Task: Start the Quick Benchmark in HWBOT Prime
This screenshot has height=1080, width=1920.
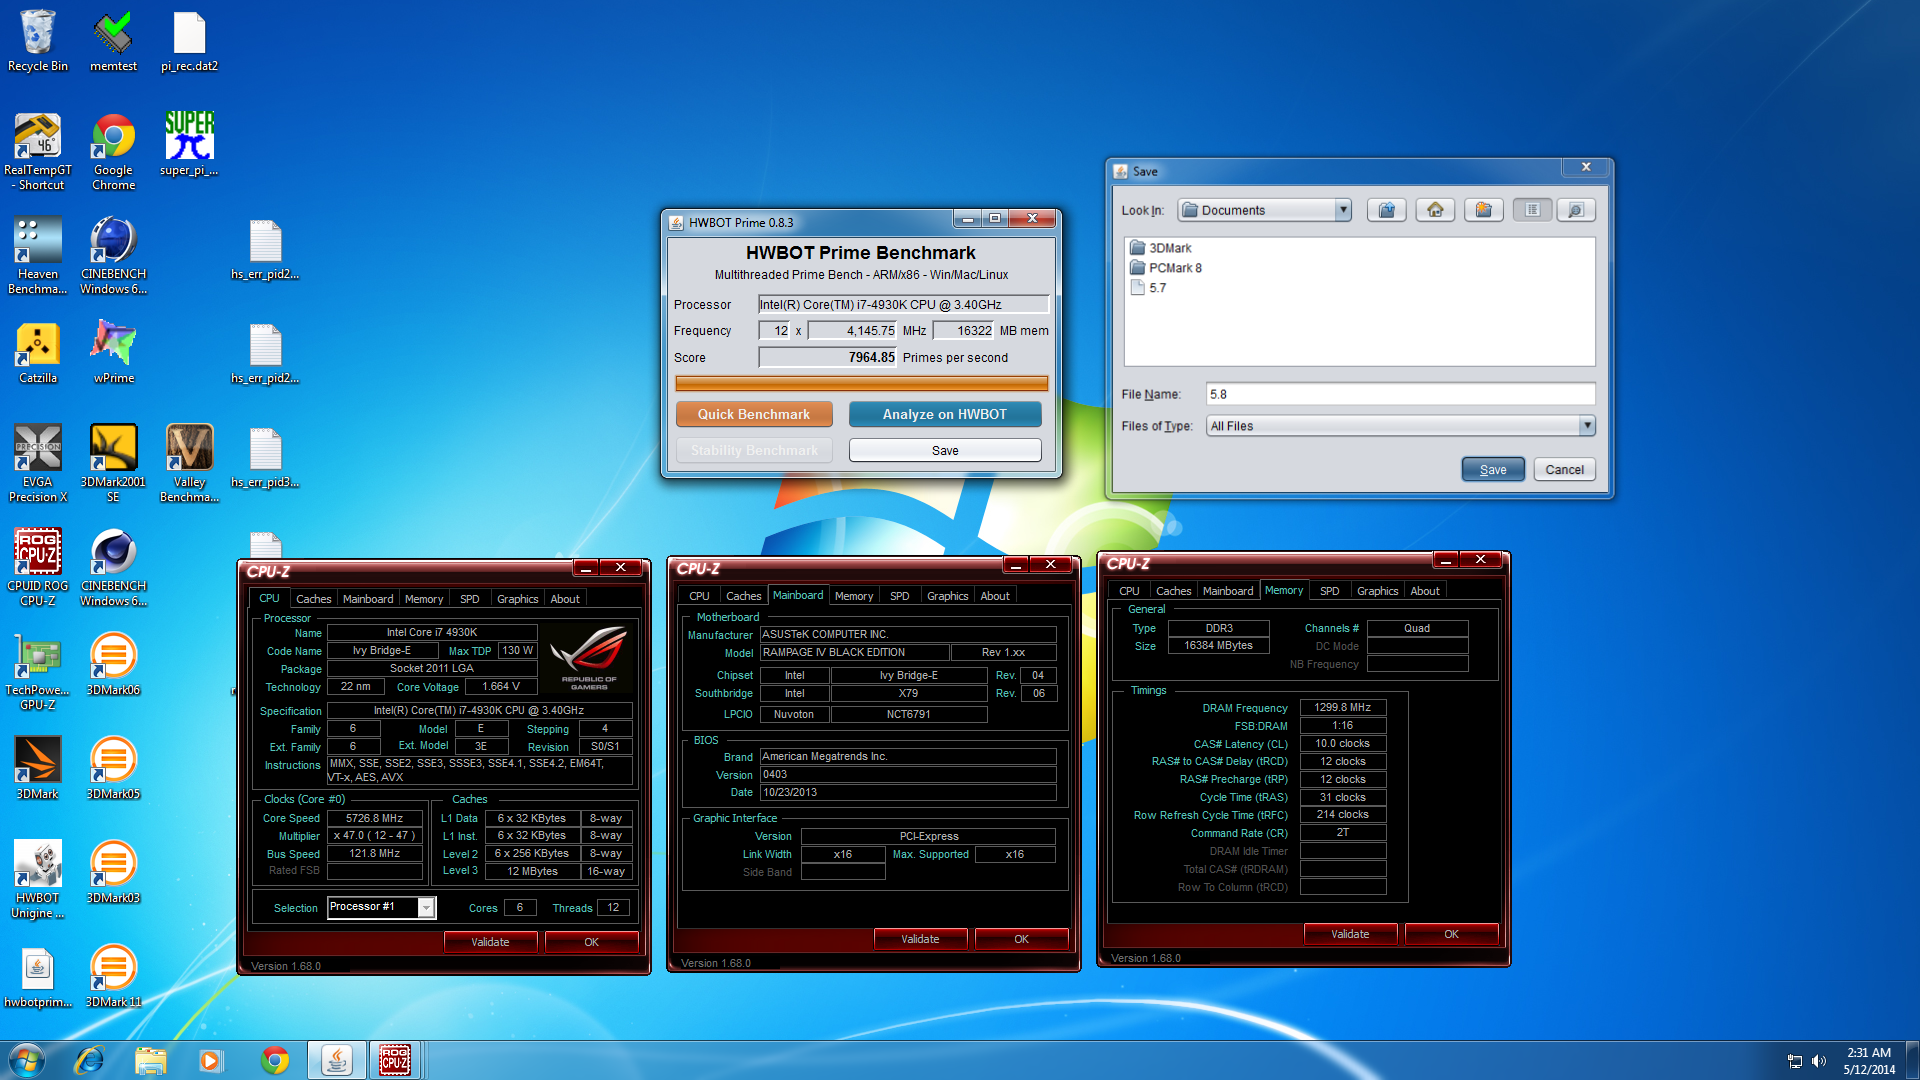Action: click(754, 414)
